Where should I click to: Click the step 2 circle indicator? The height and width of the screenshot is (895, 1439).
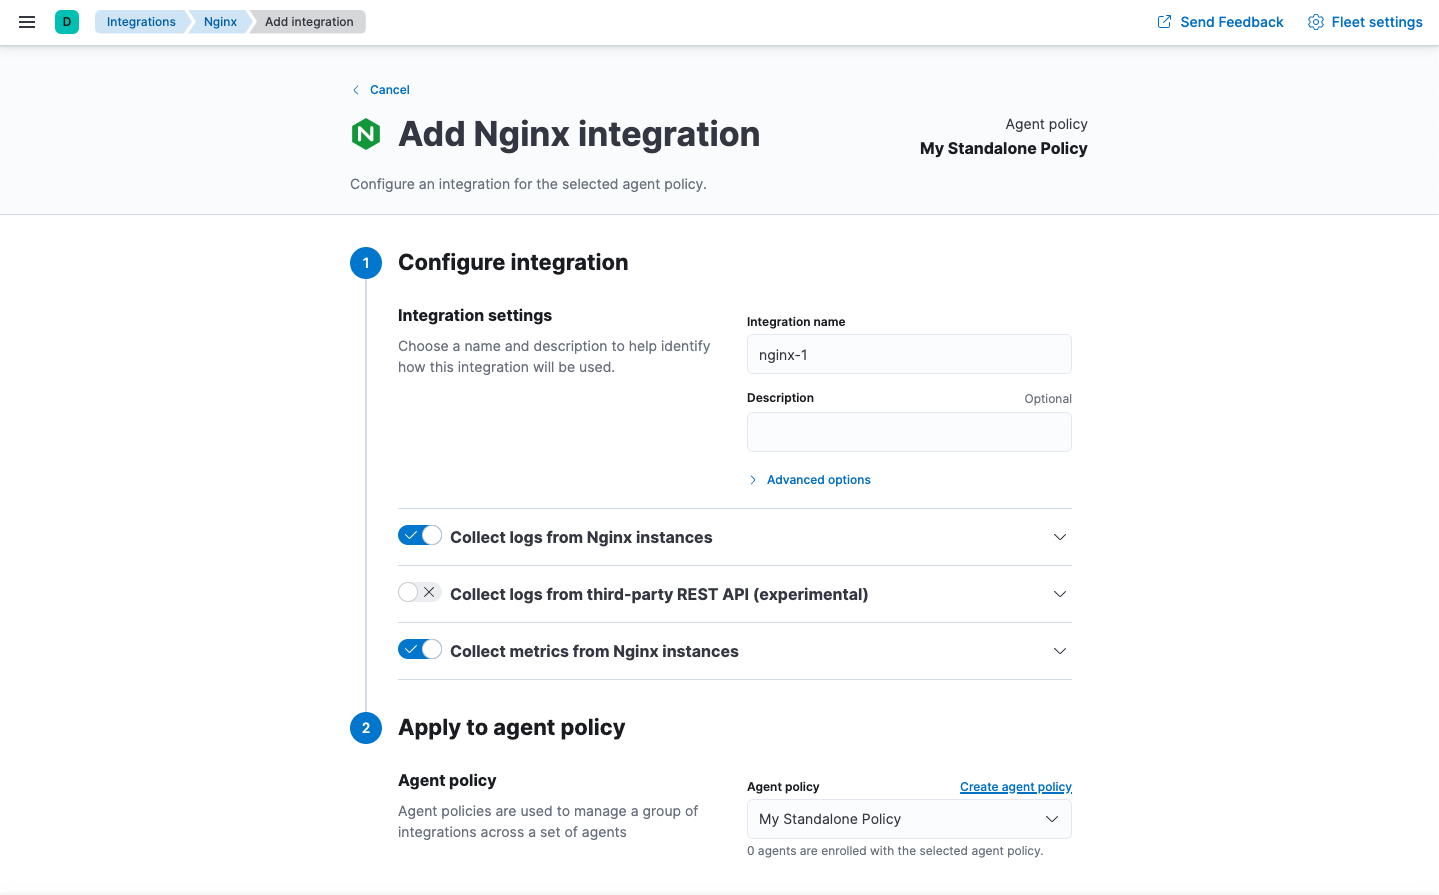pyautogui.click(x=365, y=728)
